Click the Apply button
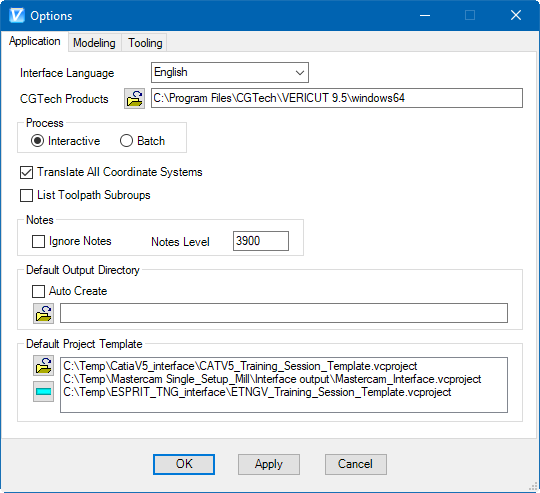 tap(269, 464)
